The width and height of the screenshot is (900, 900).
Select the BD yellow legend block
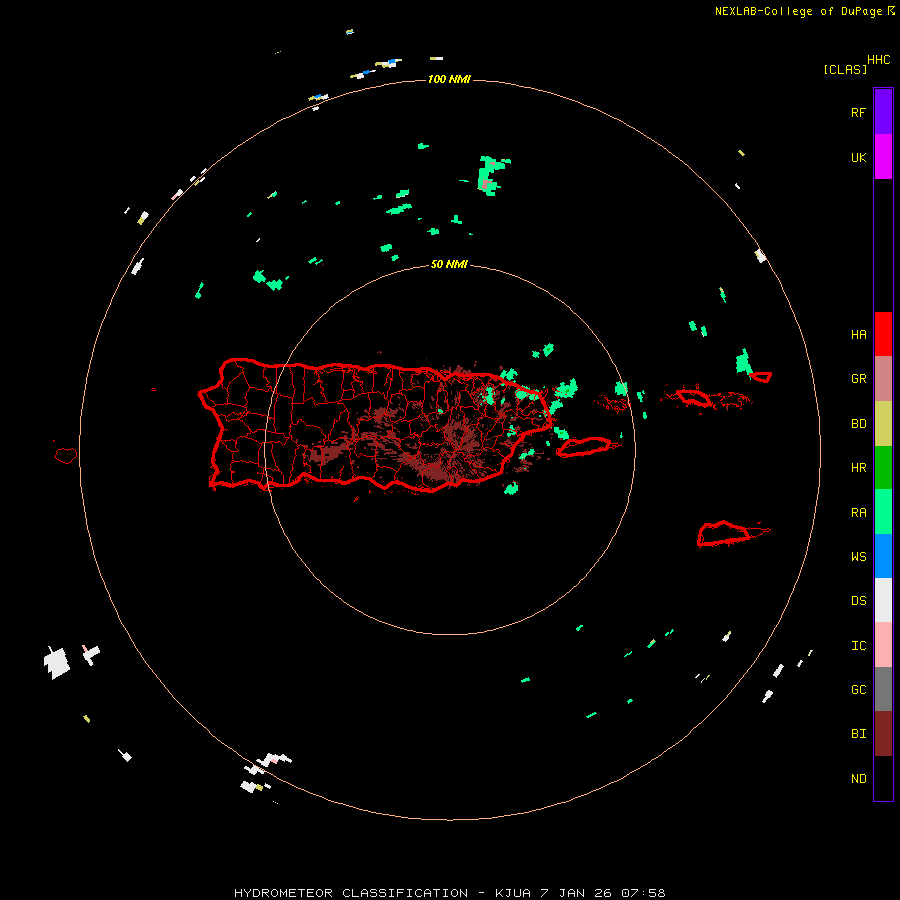883,424
